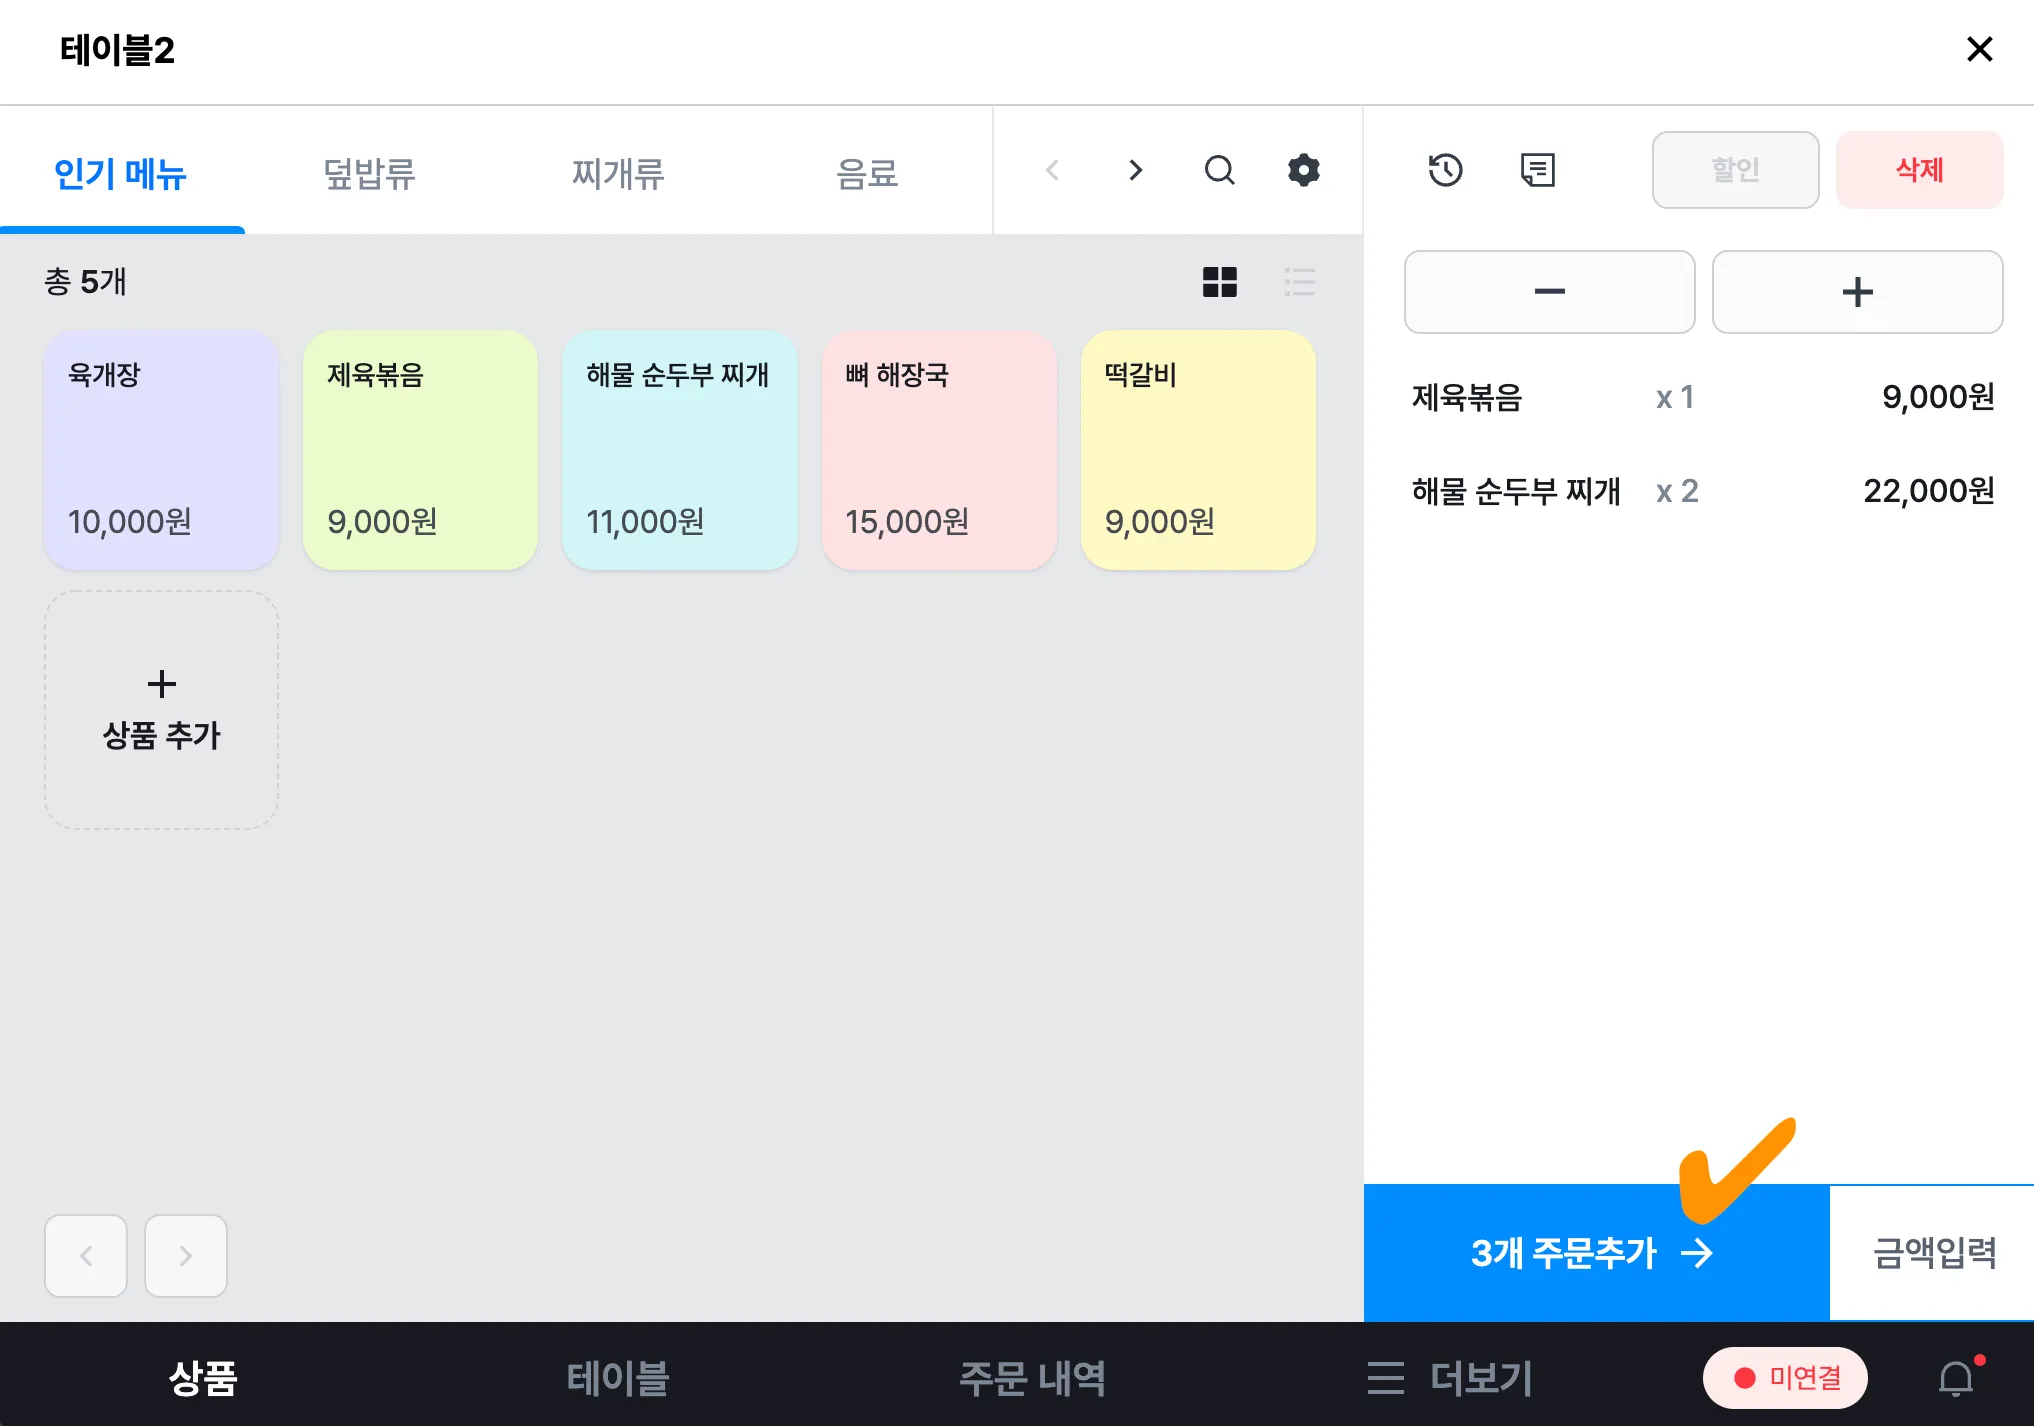Open menu settings gear icon
The image size is (2034, 1426).
(1303, 170)
